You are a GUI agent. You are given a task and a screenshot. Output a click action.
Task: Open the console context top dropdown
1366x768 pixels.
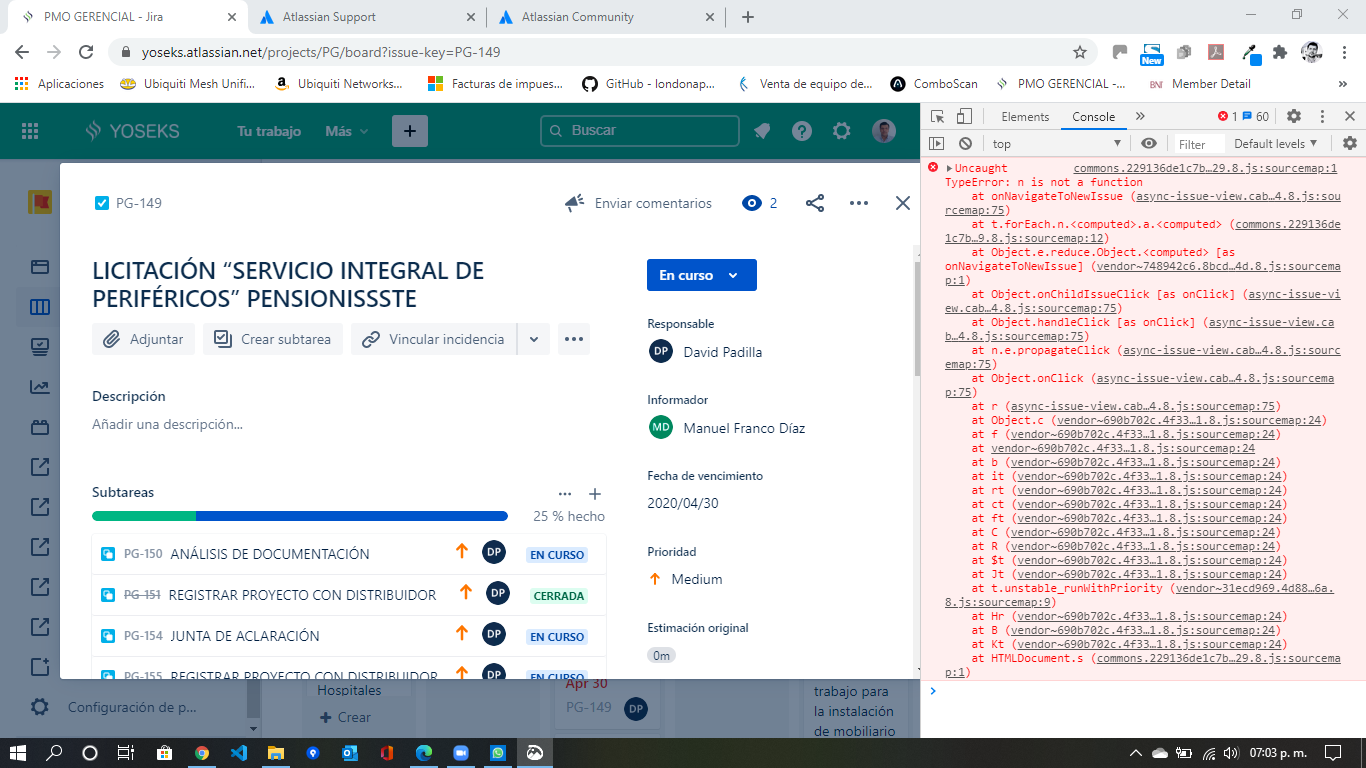[1056, 144]
